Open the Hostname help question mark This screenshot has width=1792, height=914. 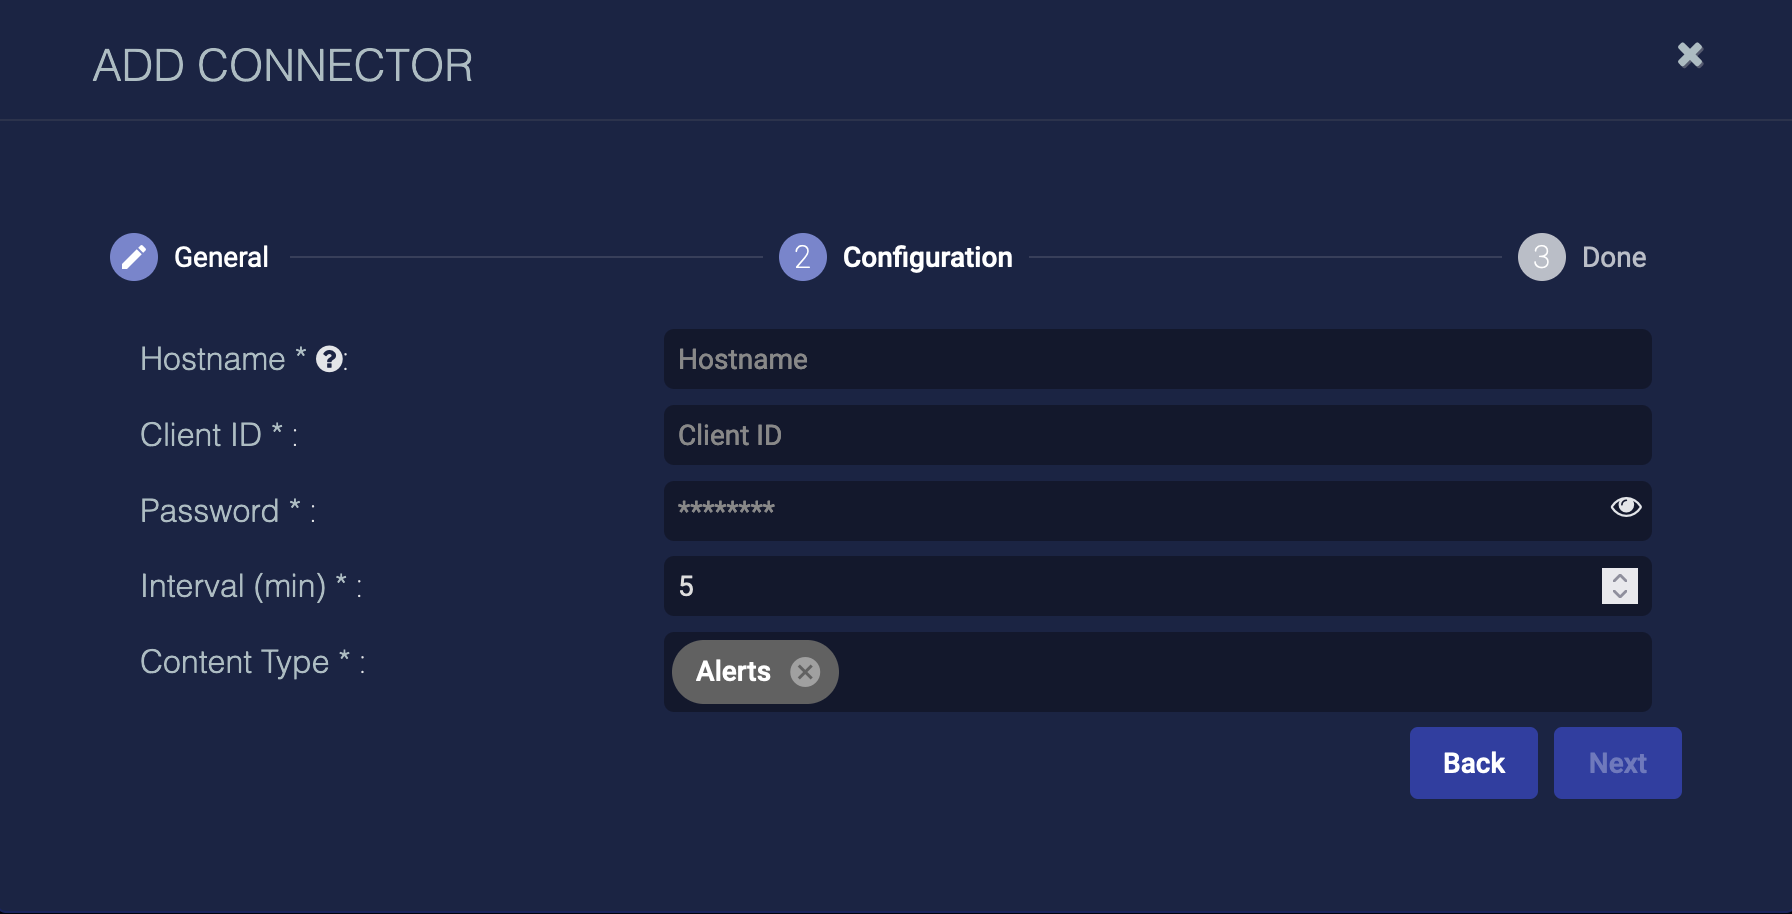[x=329, y=359]
